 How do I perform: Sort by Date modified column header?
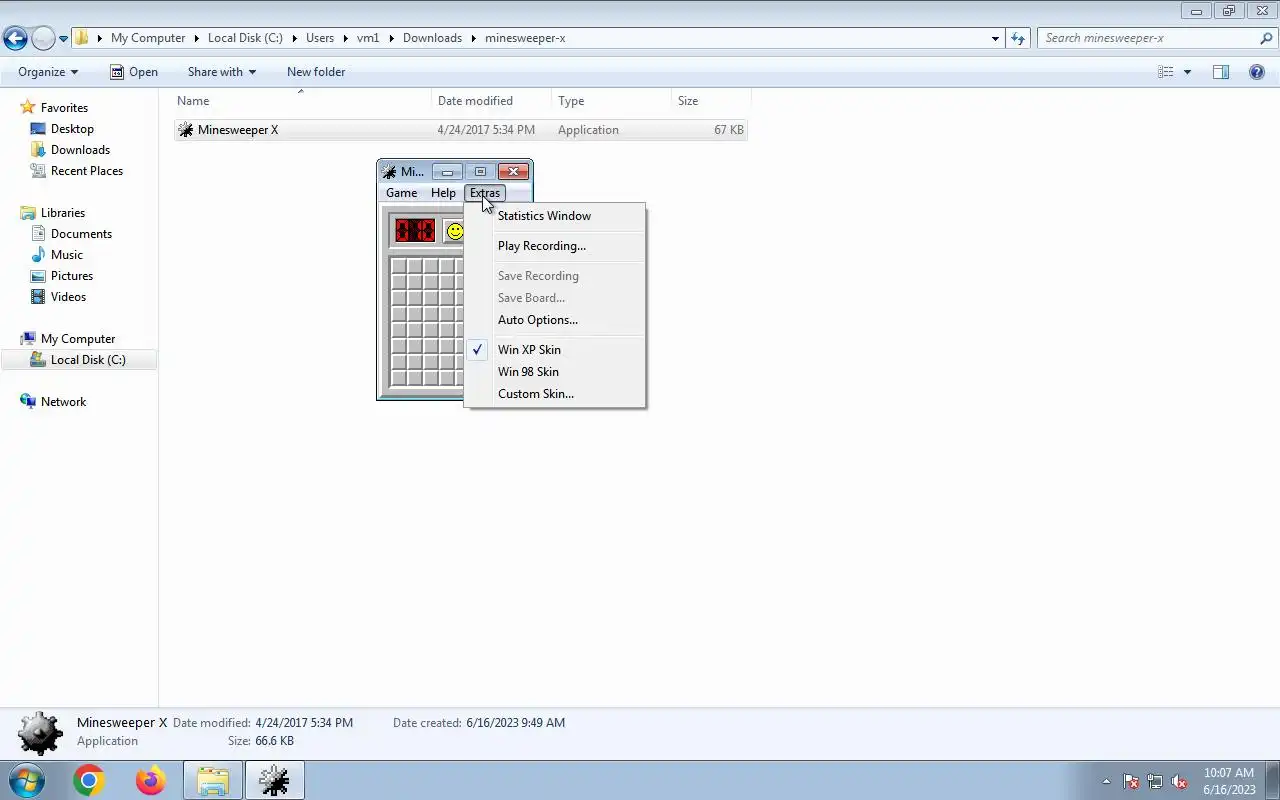coord(492,101)
